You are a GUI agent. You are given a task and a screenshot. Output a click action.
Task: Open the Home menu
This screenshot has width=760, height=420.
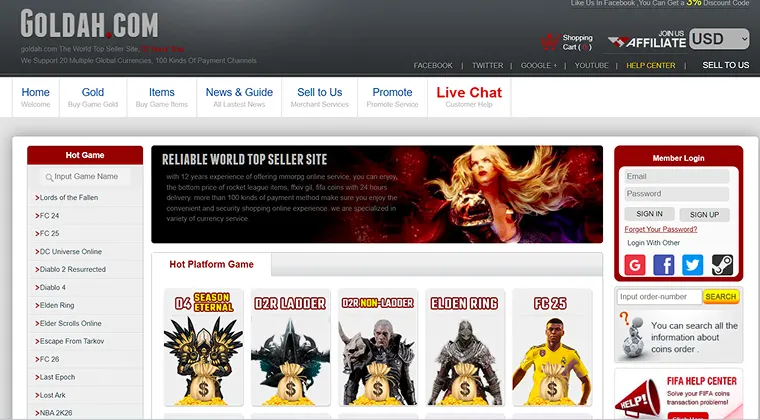tap(35, 97)
